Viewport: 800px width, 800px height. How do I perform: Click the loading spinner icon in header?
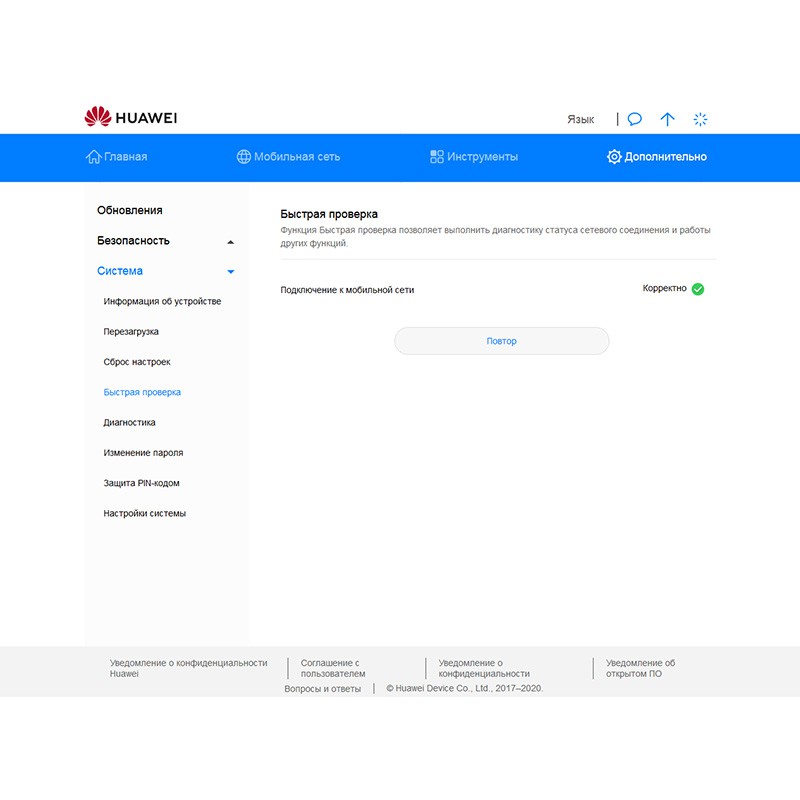pos(701,119)
